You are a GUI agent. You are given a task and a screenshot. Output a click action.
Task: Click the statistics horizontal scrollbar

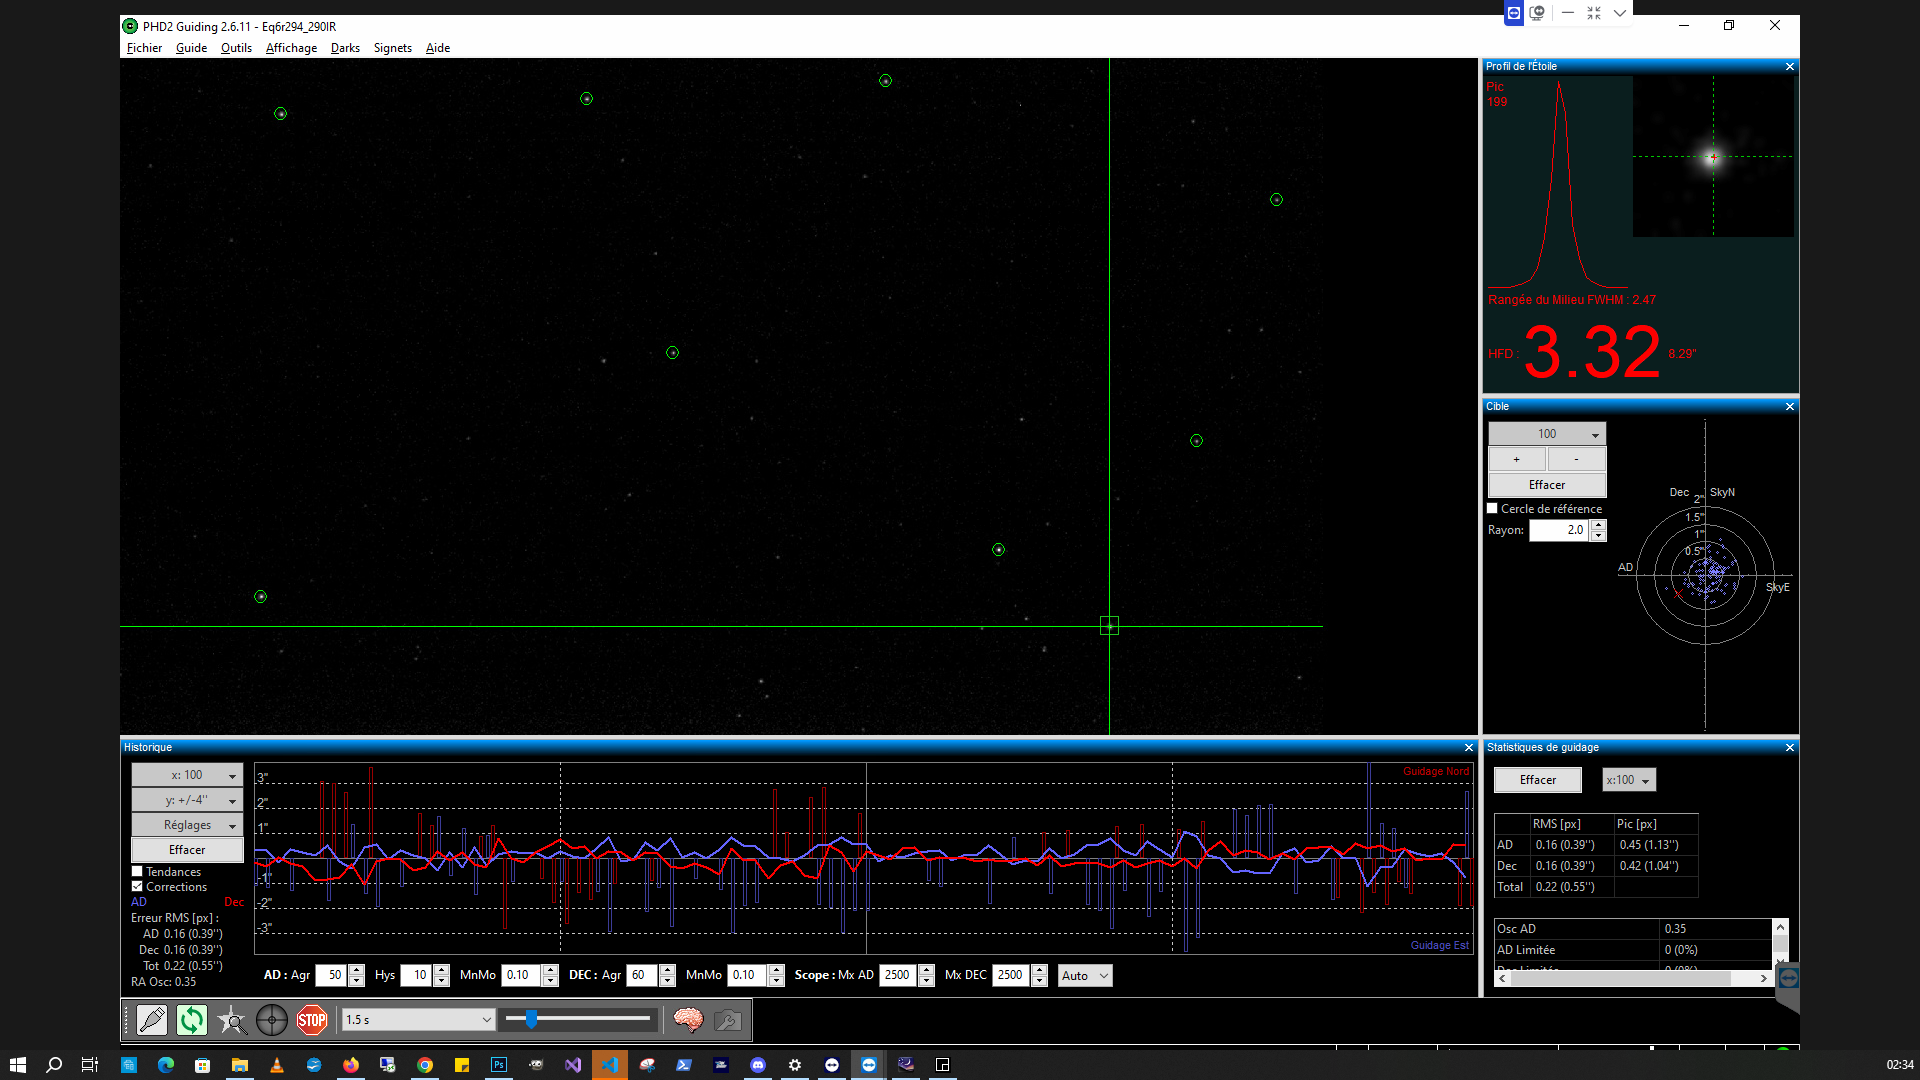tap(1633, 979)
